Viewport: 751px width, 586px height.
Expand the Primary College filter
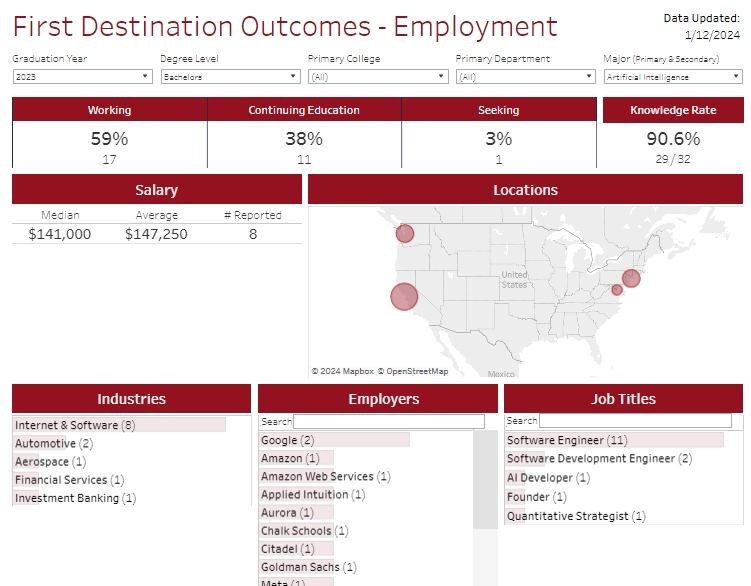coord(378,77)
